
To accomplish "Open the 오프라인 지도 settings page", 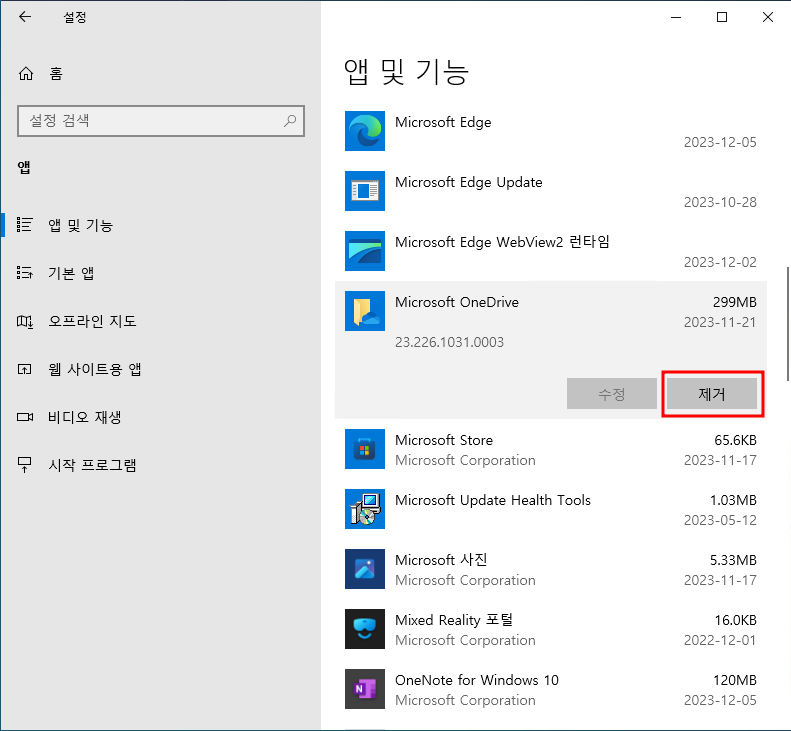I will point(92,321).
